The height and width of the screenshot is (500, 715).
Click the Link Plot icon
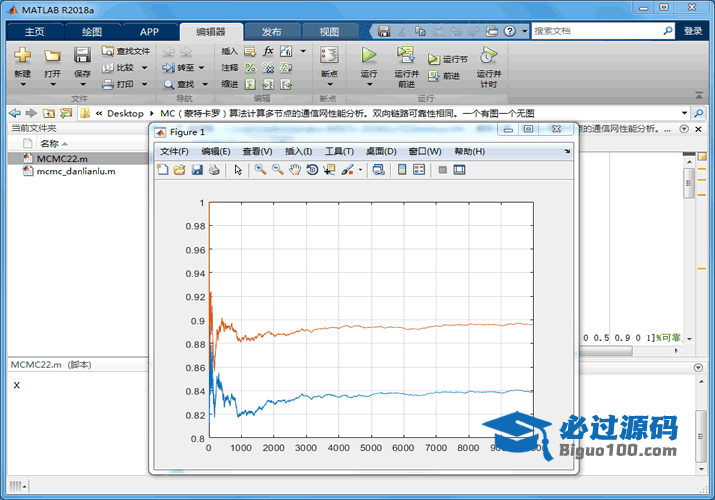click(378, 170)
